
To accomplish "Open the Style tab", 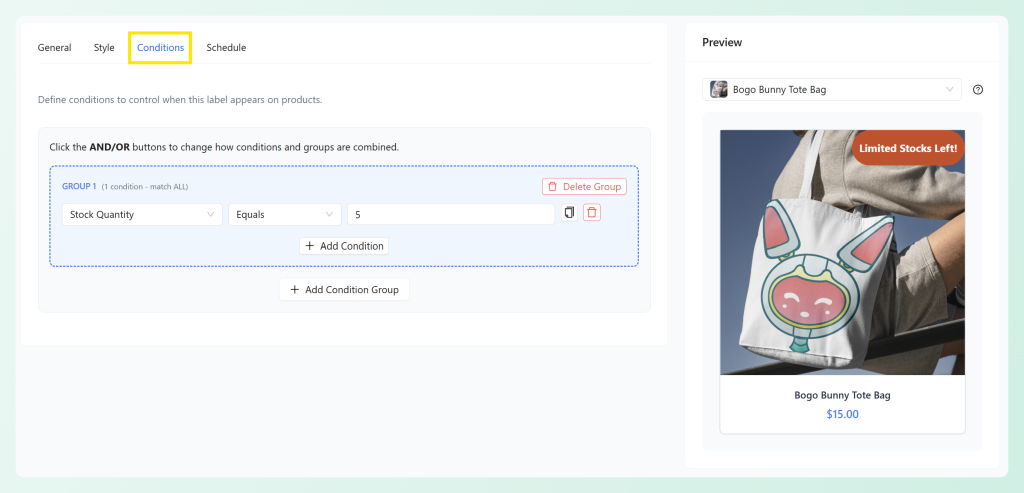I will pyautogui.click(x=104, y=48).
